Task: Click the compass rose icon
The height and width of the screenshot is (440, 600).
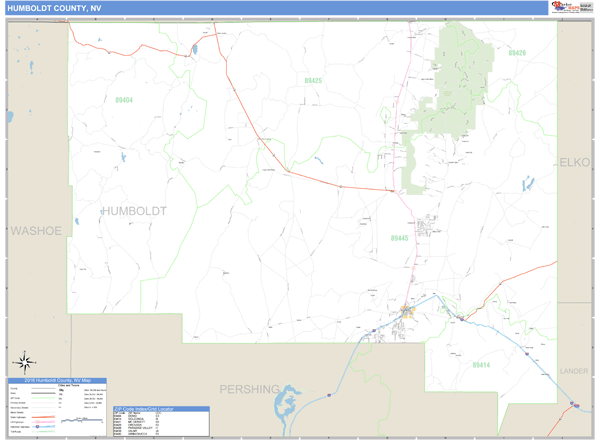Action: pos(26,362)
